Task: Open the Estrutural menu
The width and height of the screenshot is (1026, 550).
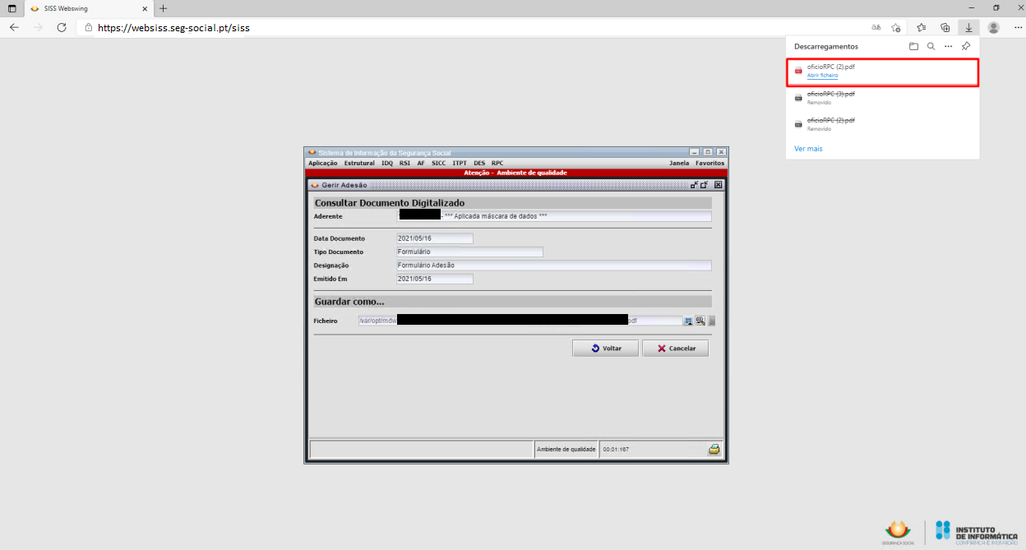Action: [359, 163]
